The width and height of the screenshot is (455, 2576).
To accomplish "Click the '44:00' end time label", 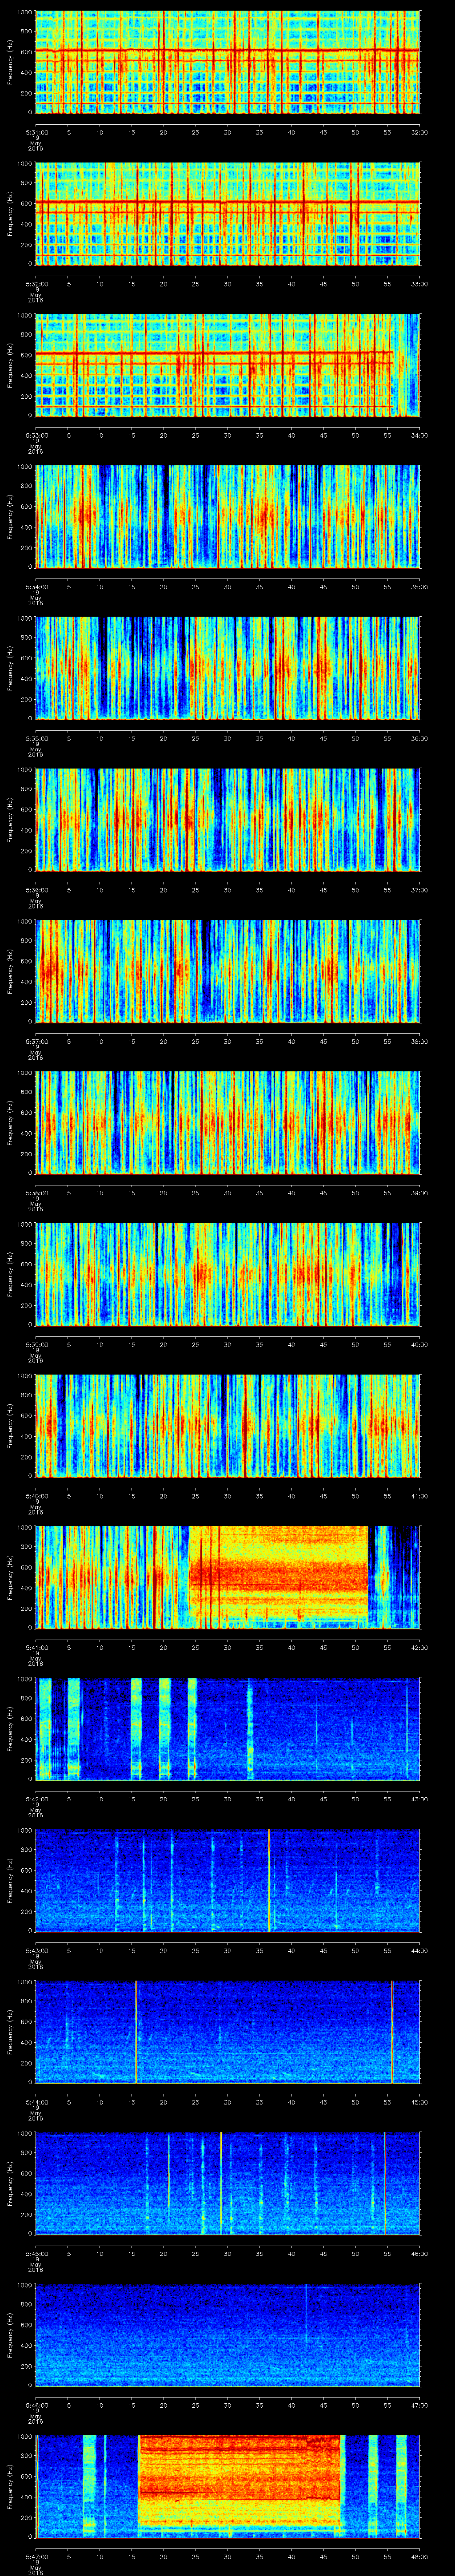I will pos(419,1950).
